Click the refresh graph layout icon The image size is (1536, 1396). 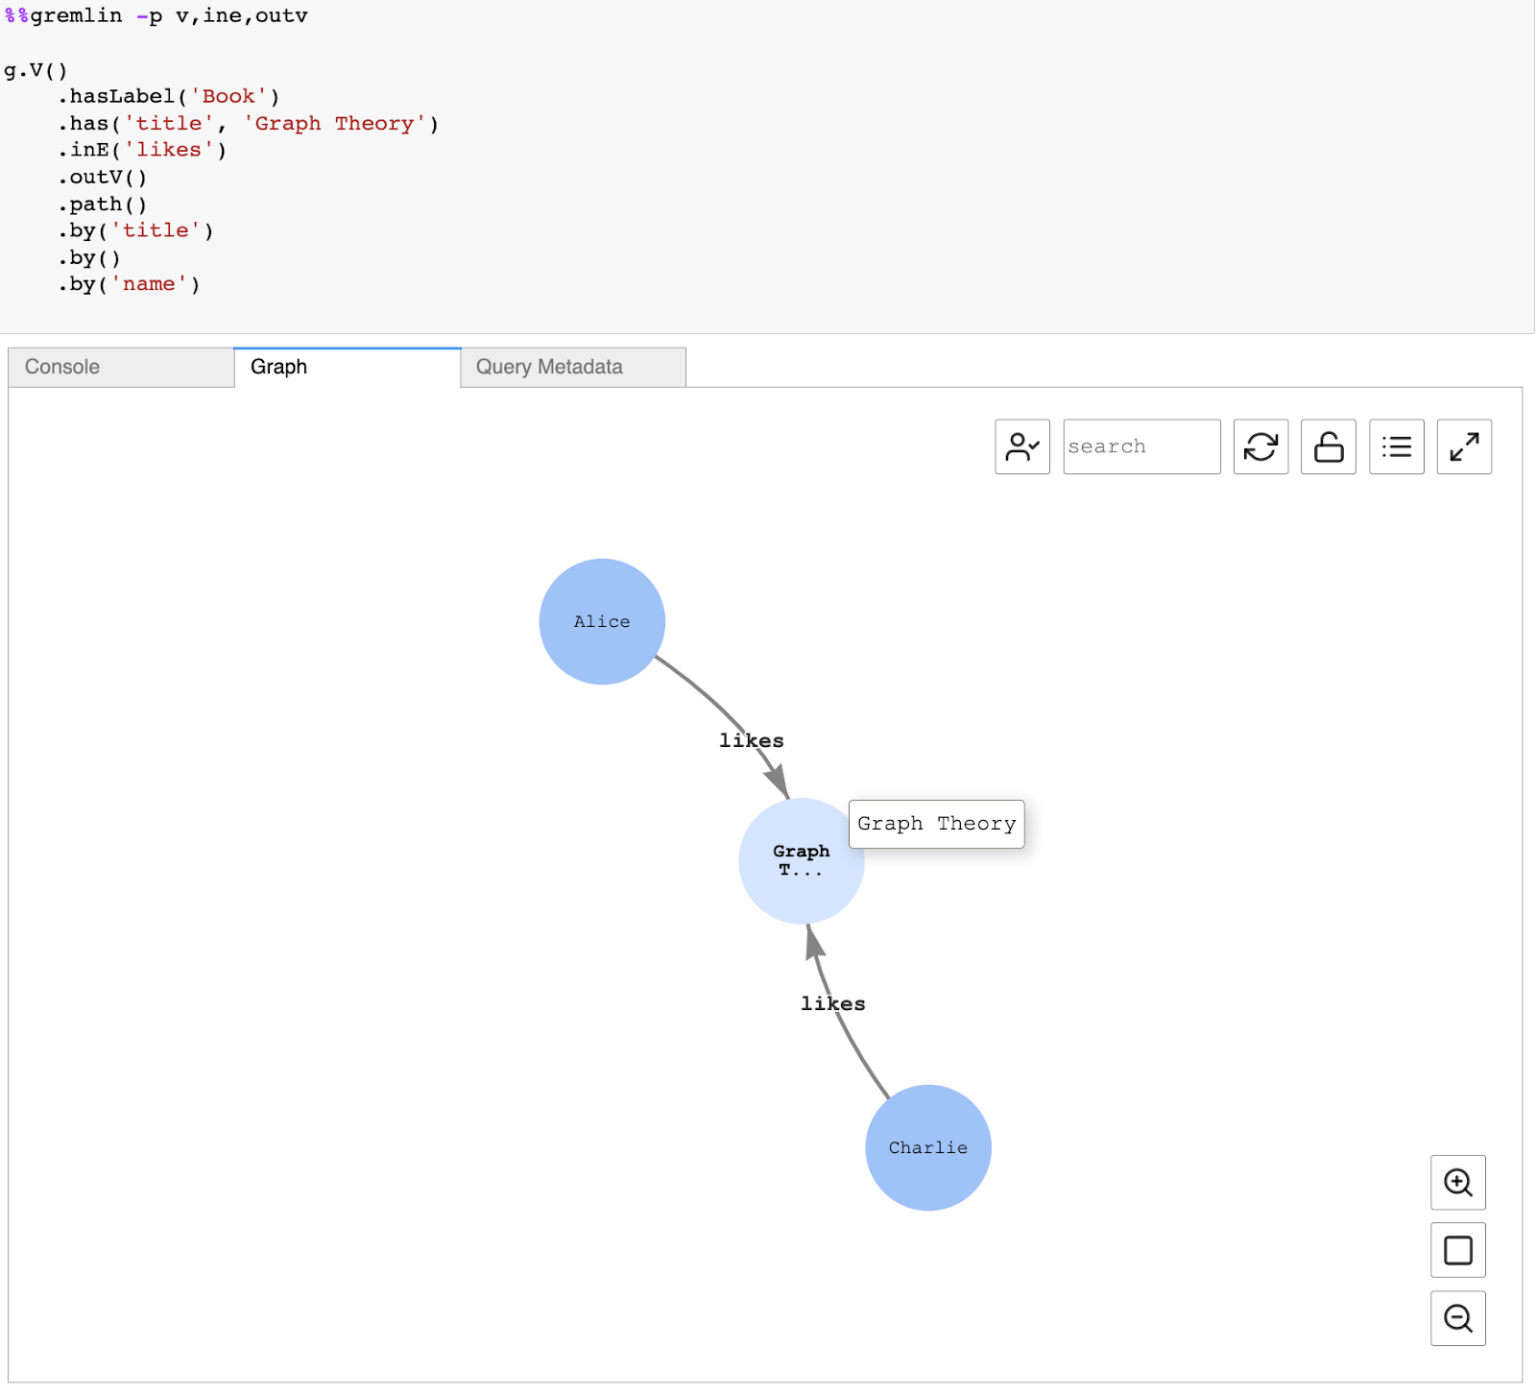tap(1260, 446)
